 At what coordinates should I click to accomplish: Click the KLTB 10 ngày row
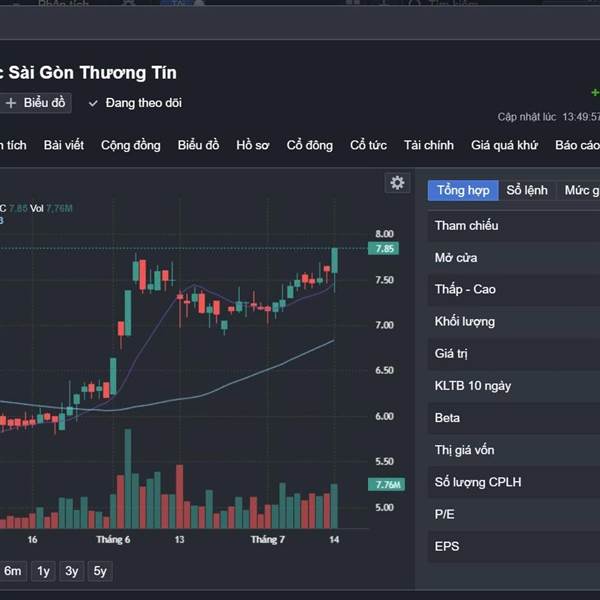pyautogui.click(x=514, y=386)
